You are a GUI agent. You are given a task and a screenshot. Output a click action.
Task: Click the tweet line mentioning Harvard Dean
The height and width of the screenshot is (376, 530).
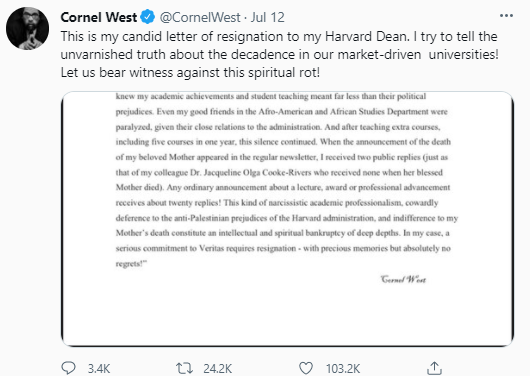point(279,36)
